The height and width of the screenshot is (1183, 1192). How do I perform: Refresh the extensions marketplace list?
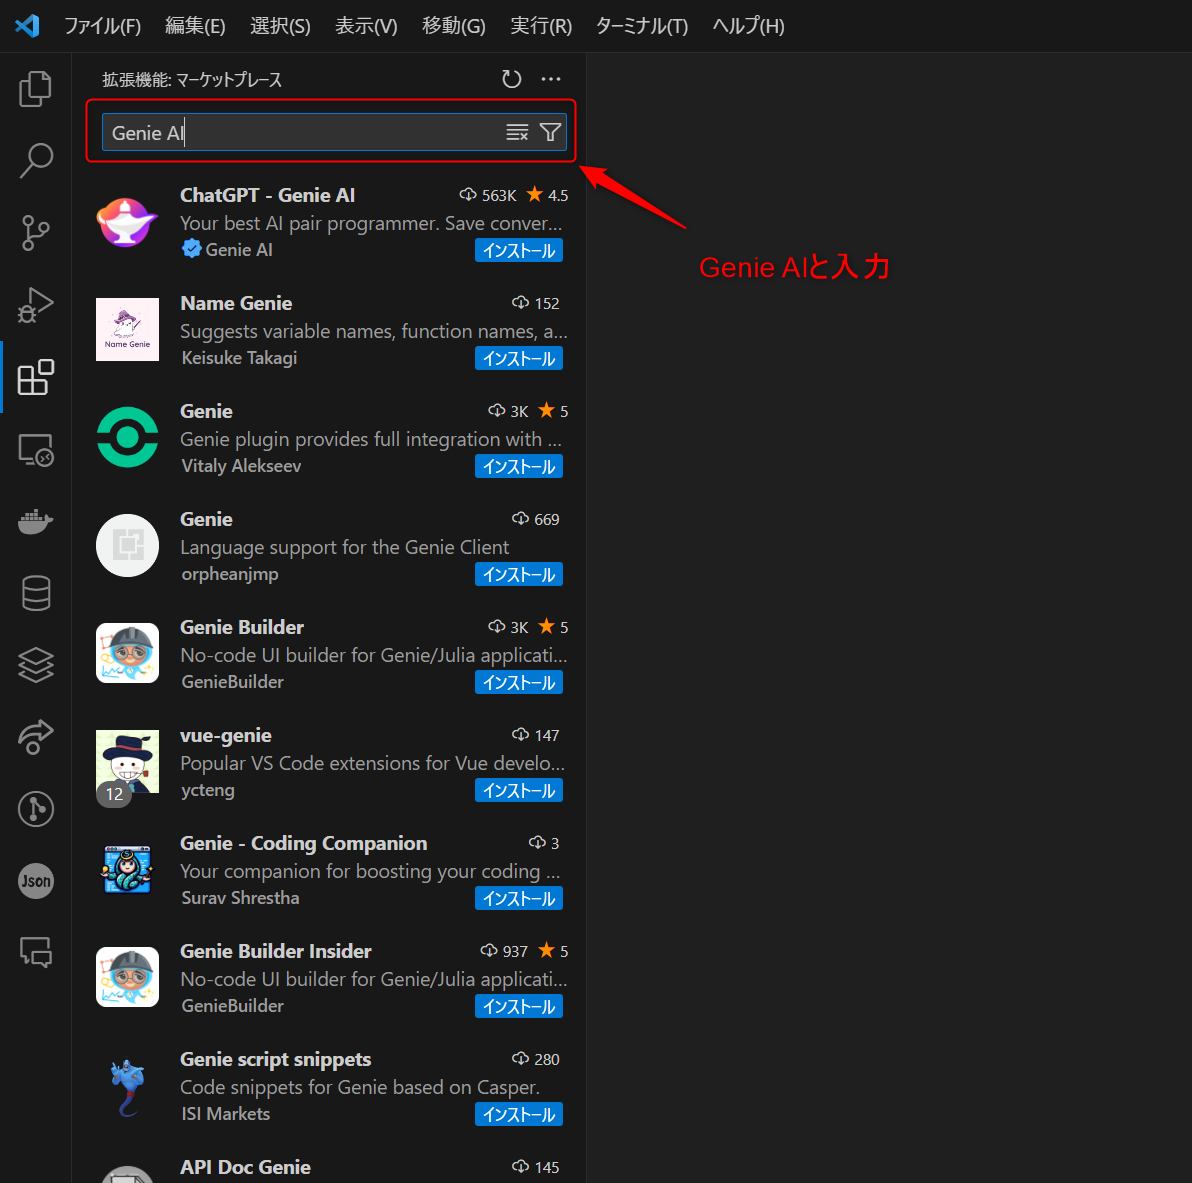[512, 79]
